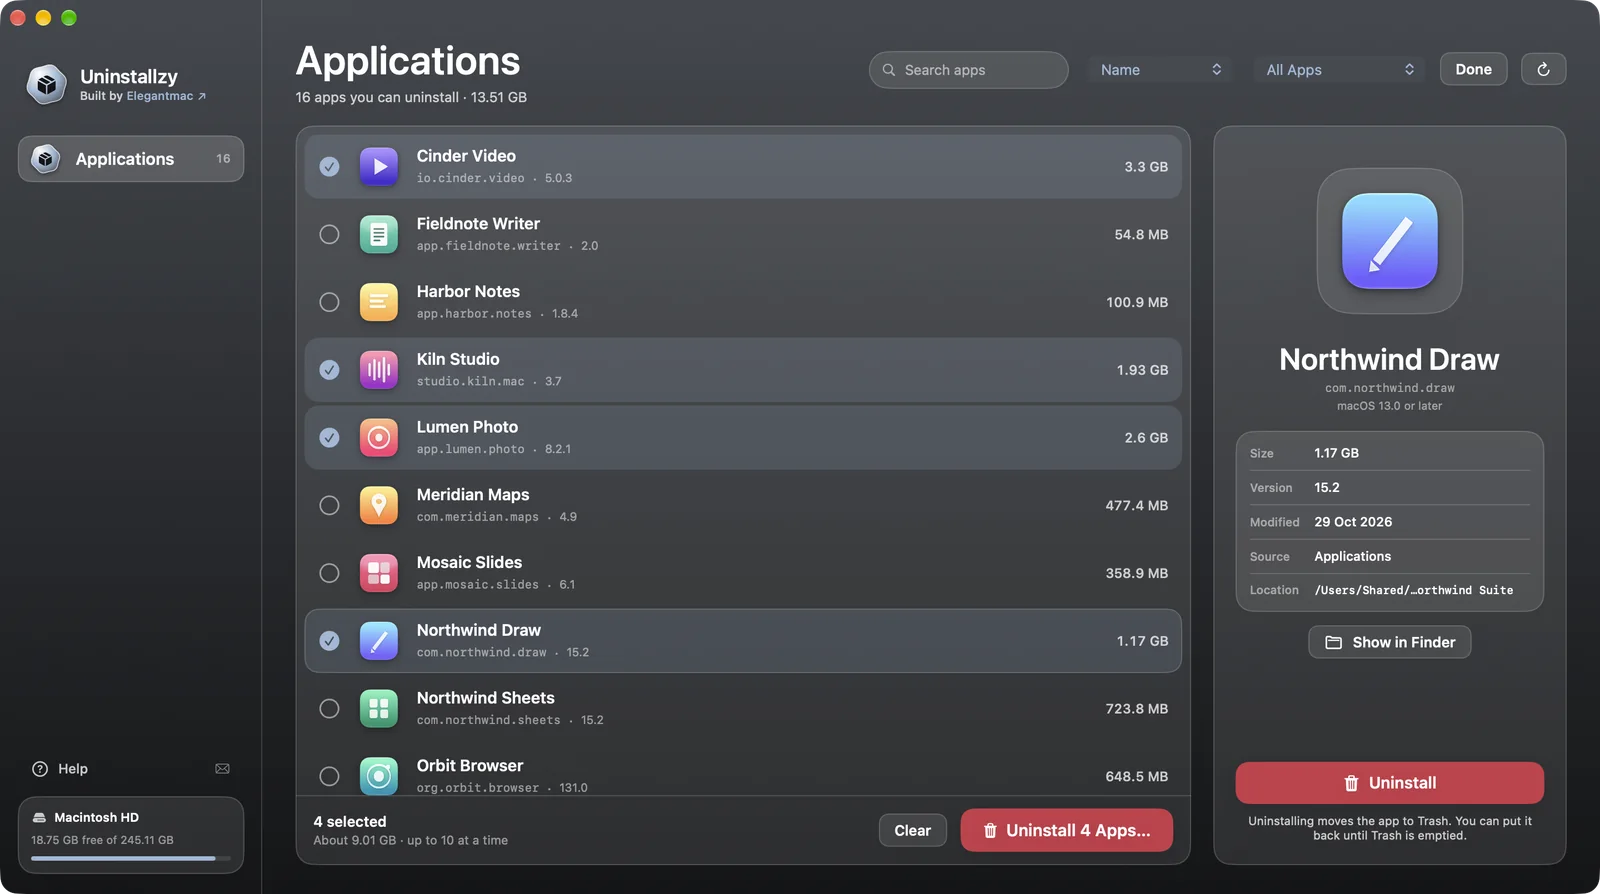Screen dimensions: 1600x894
Task: Click the Northwind Draw pencil icon in list
Action: pos(379,641)
